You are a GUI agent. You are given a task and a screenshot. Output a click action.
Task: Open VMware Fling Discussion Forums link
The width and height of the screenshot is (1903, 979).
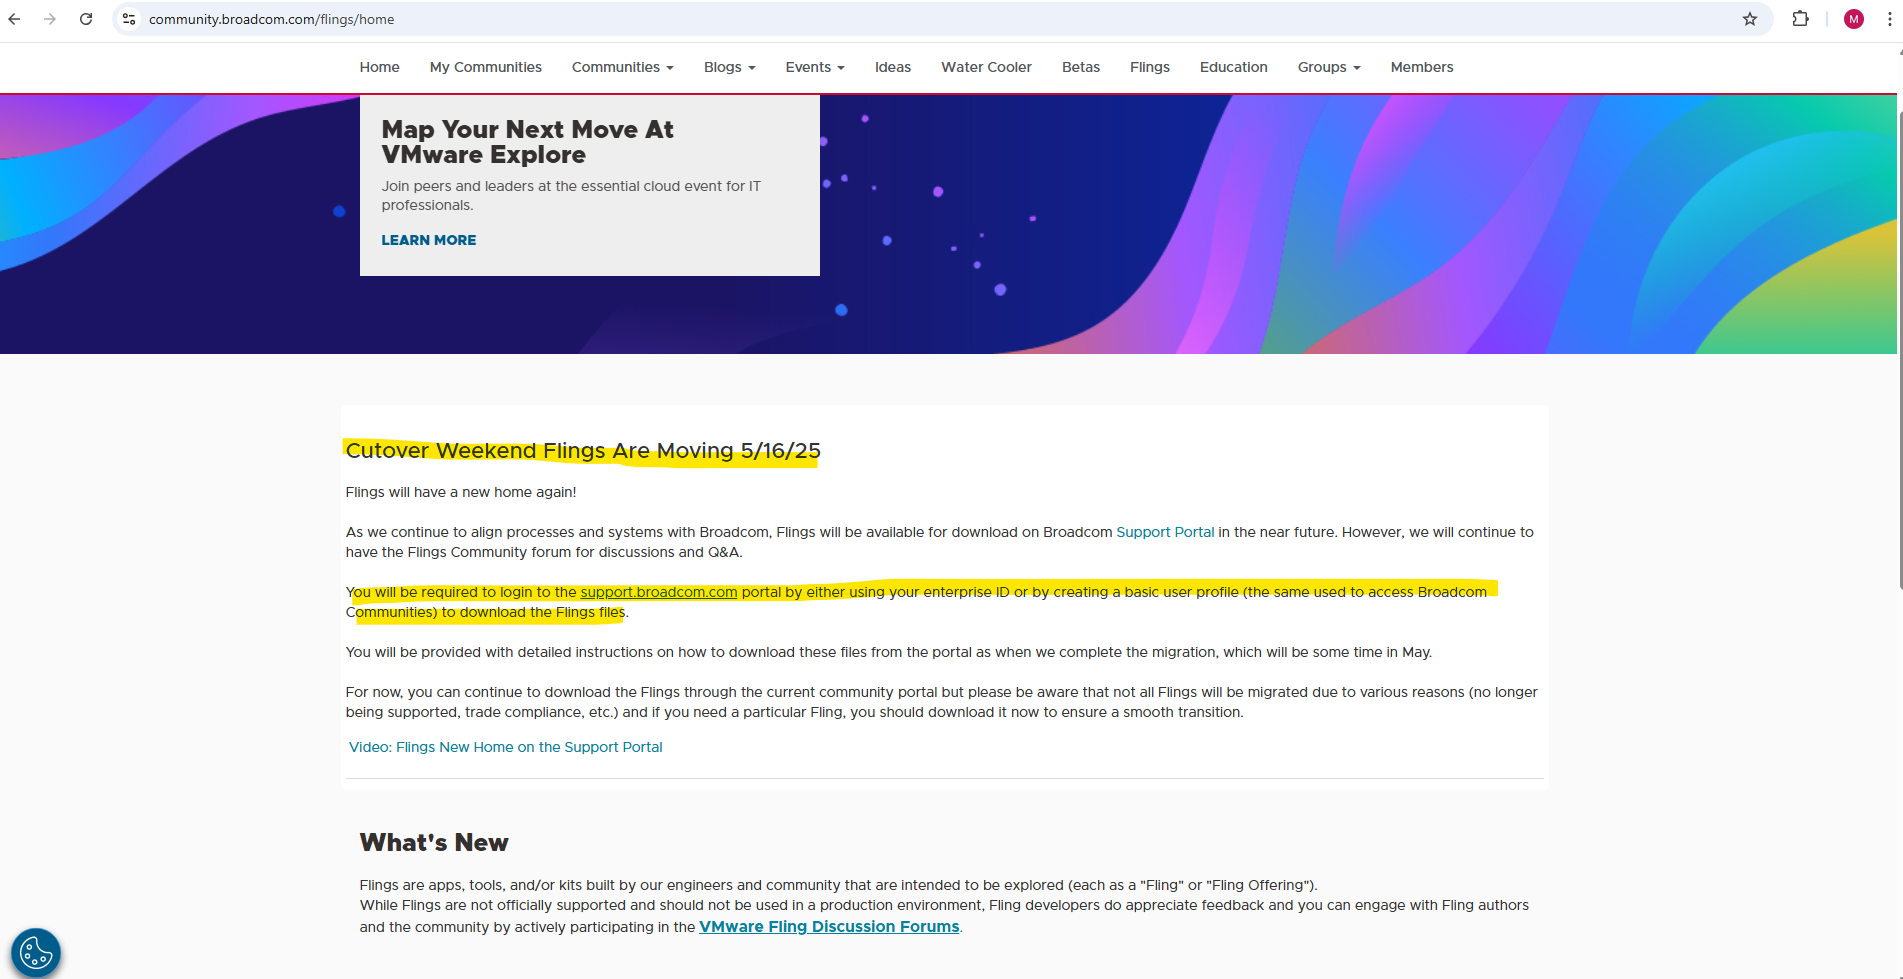[829, 927]
